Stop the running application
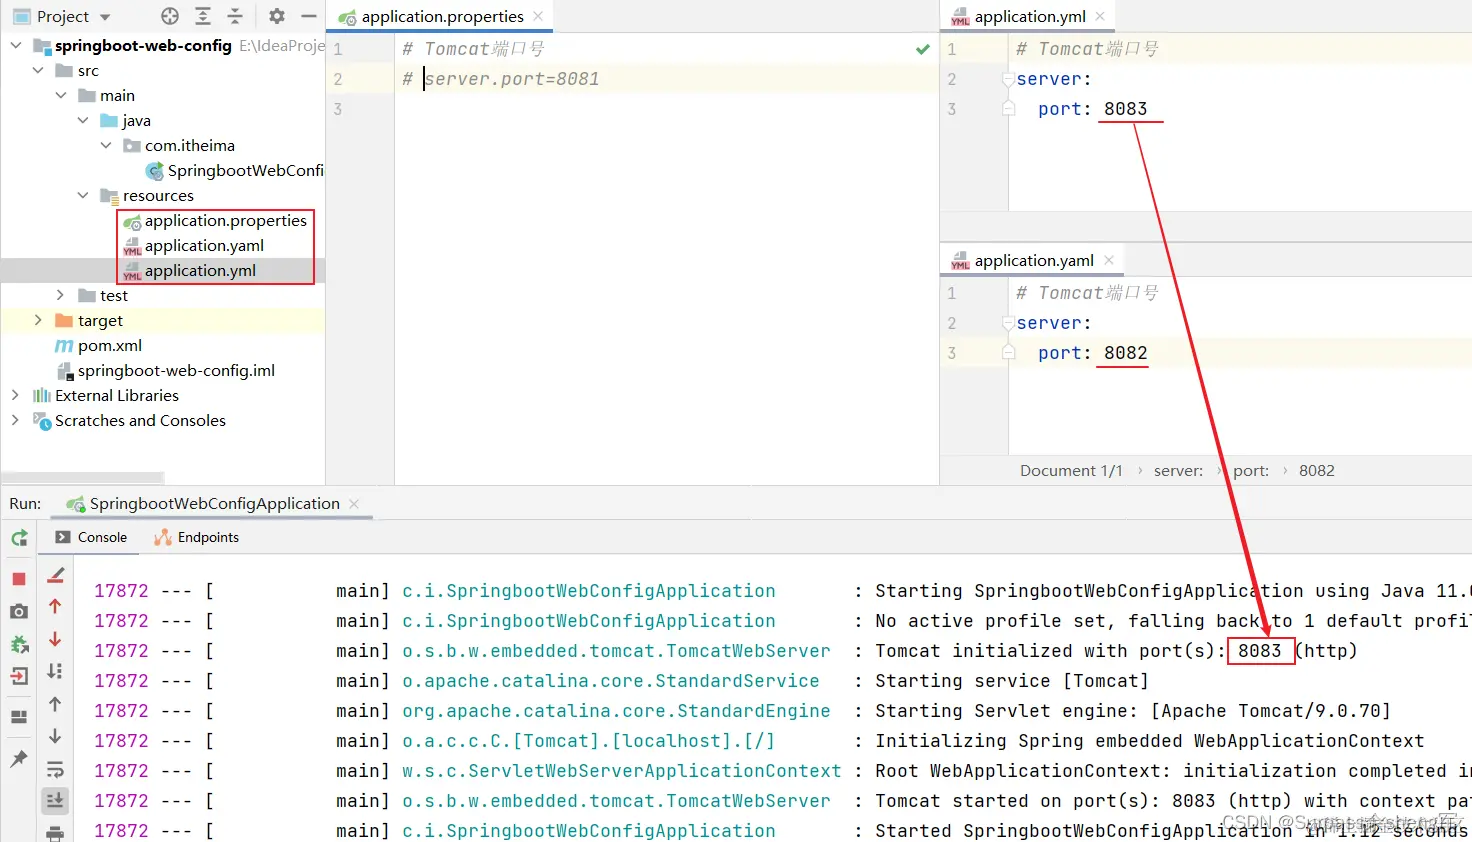The width and height of the screenshot is (1472, 842). click(x=19, y=579)
